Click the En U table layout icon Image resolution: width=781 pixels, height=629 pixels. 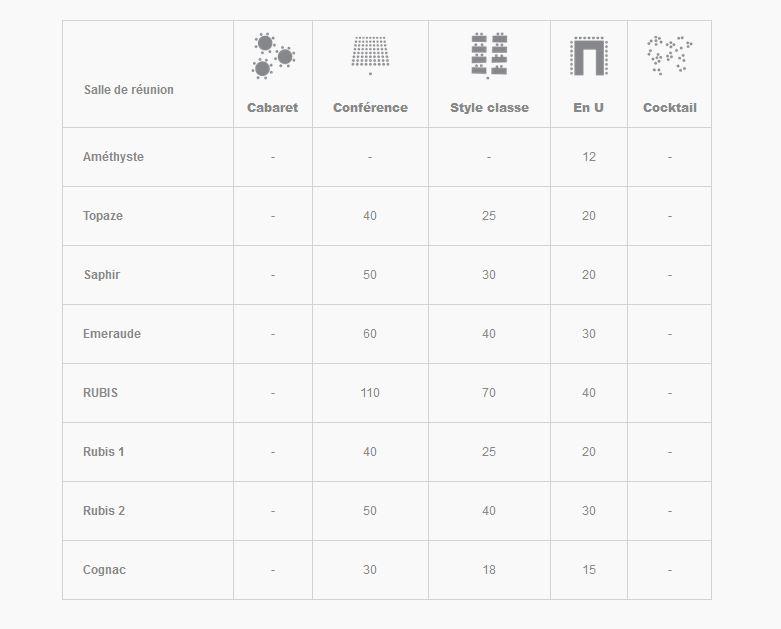coord(589,56)
